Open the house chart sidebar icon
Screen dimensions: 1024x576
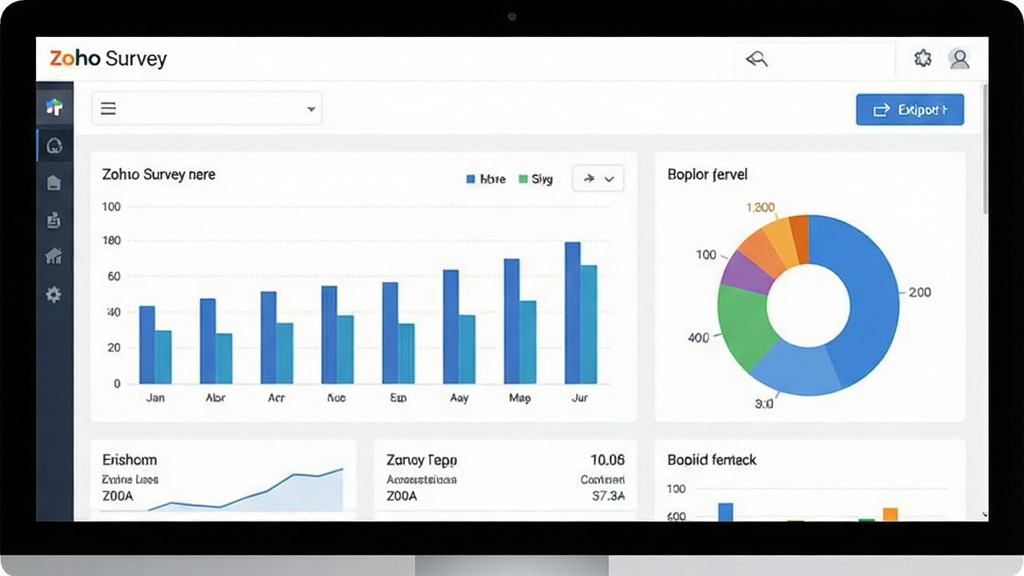point(54,256)
